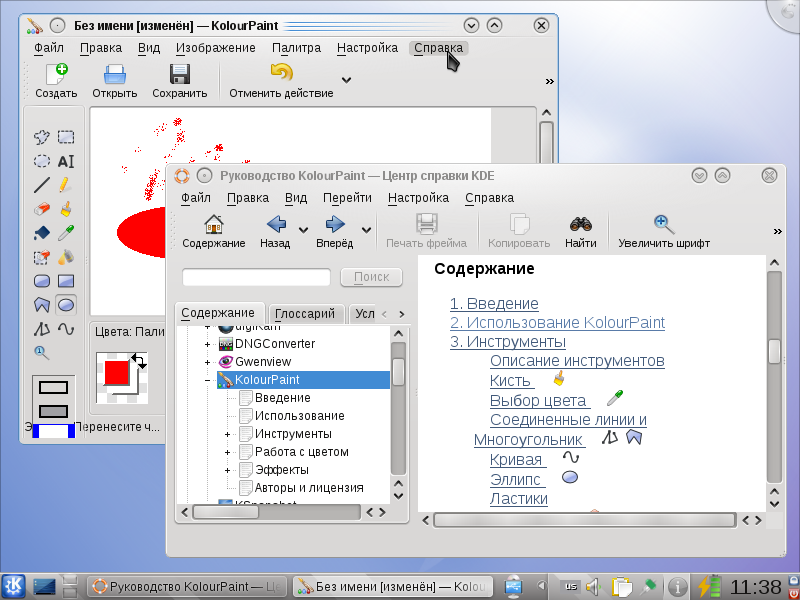The image size is (800, 600).
Task: Activate the Curve tool
Action: click(66, 329)
